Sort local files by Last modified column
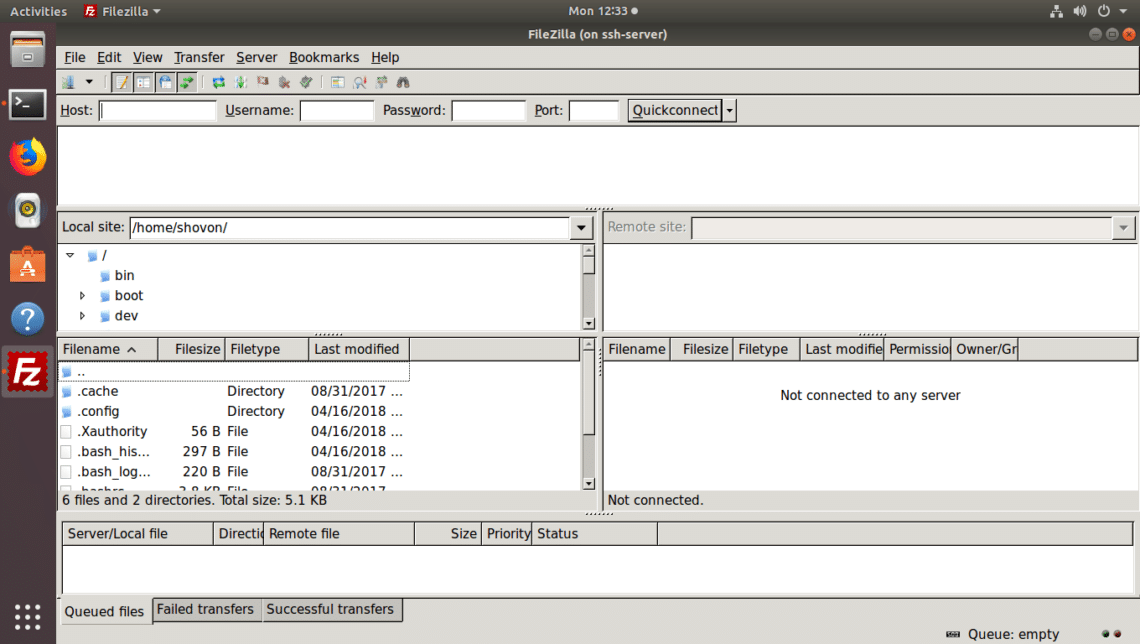Screen dimensions: 1140x644 click(x=356, y=349)
